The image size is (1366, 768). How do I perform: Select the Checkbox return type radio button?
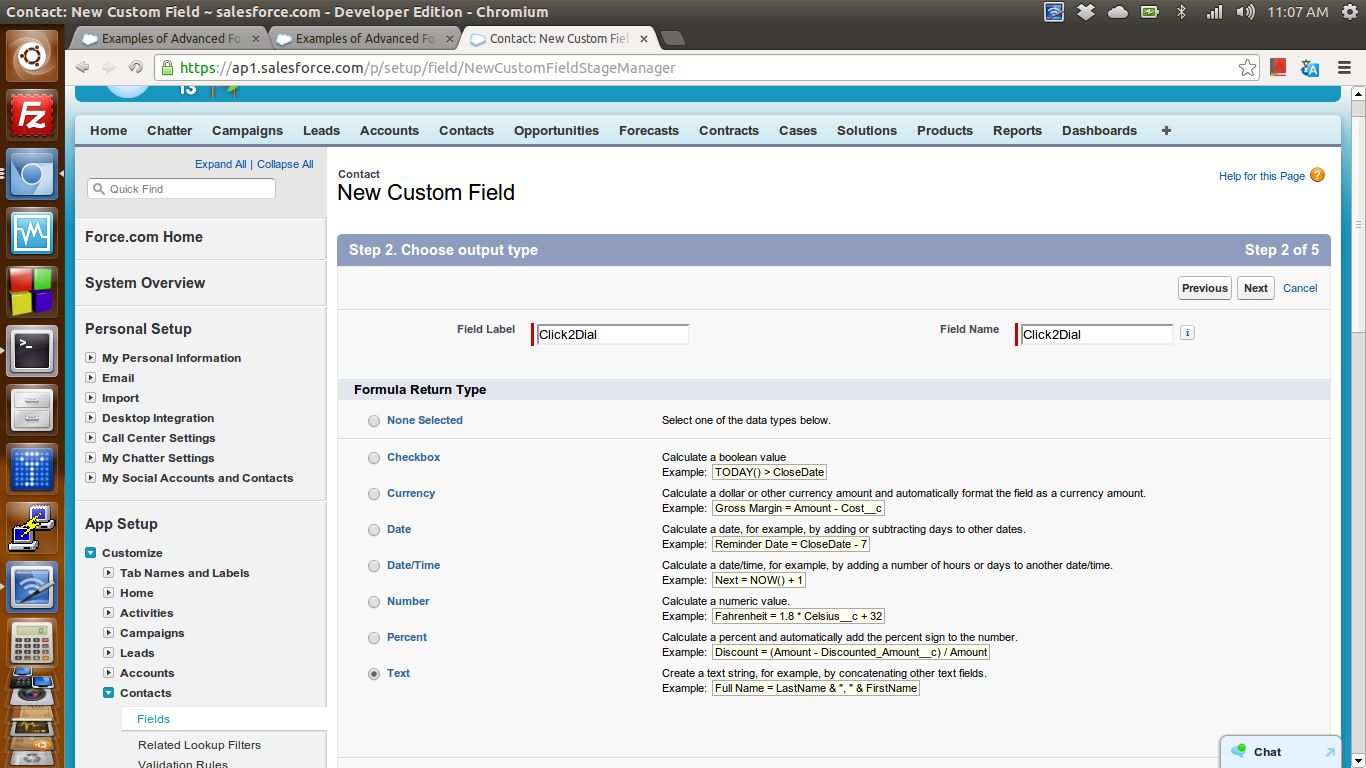click(374, 458)
